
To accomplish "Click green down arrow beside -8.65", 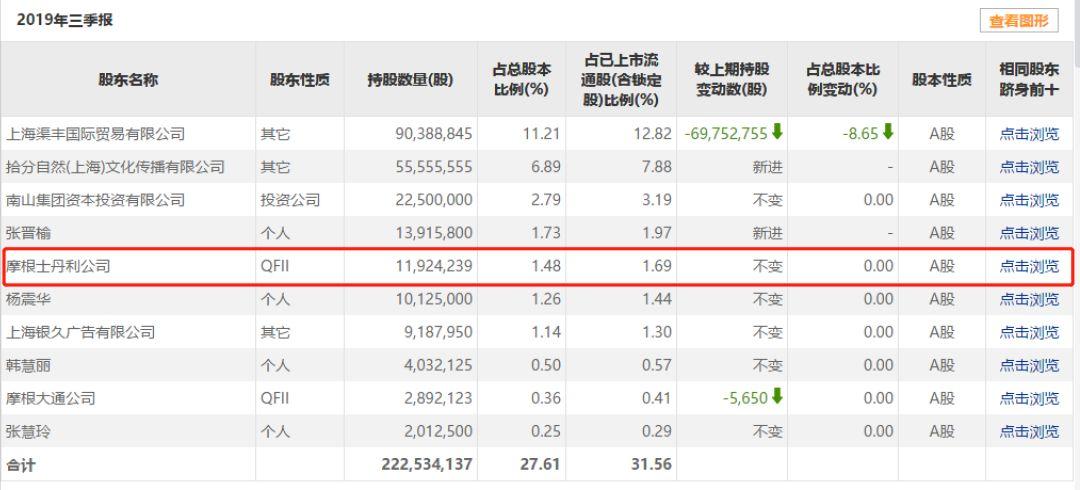I will [x=888, y=132].
